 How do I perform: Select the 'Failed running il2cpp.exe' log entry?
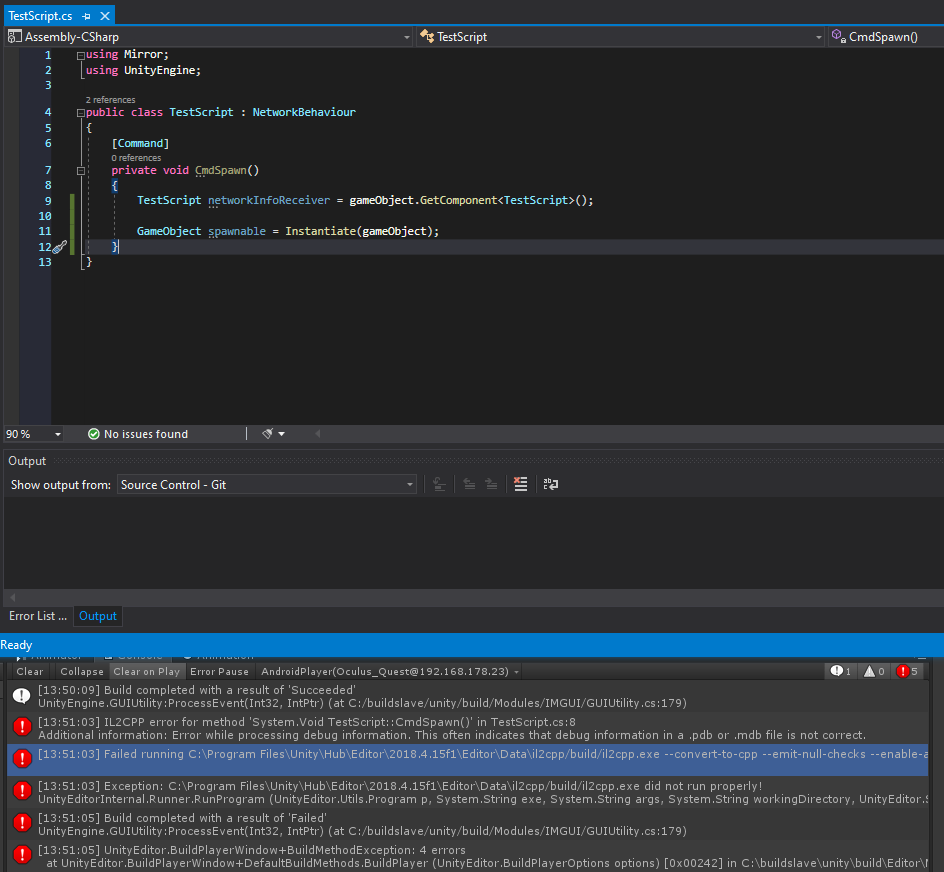[x=467, y=760]
